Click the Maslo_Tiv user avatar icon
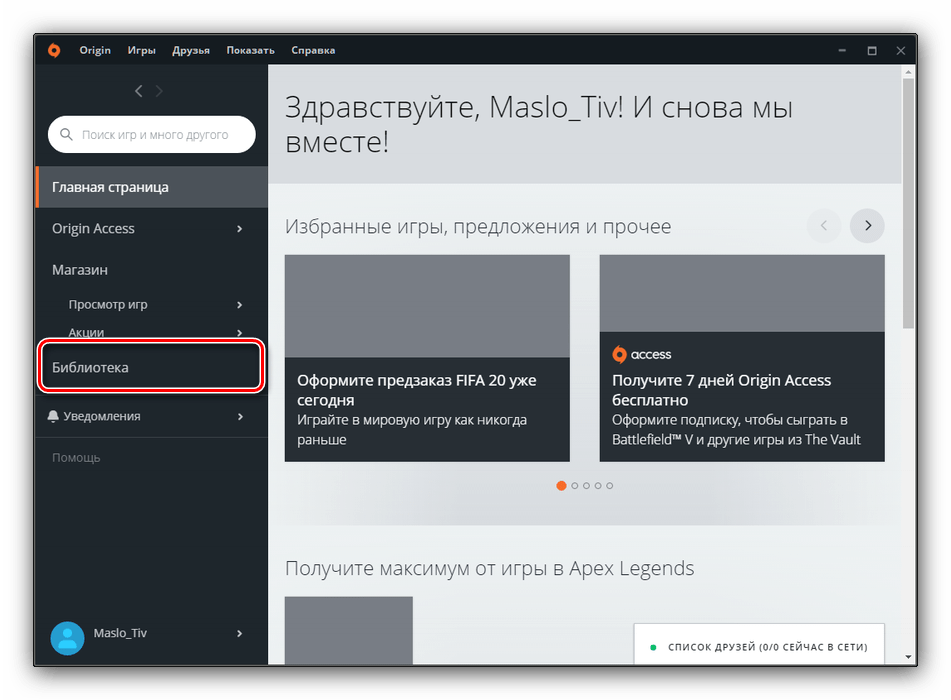 (67, 637)
